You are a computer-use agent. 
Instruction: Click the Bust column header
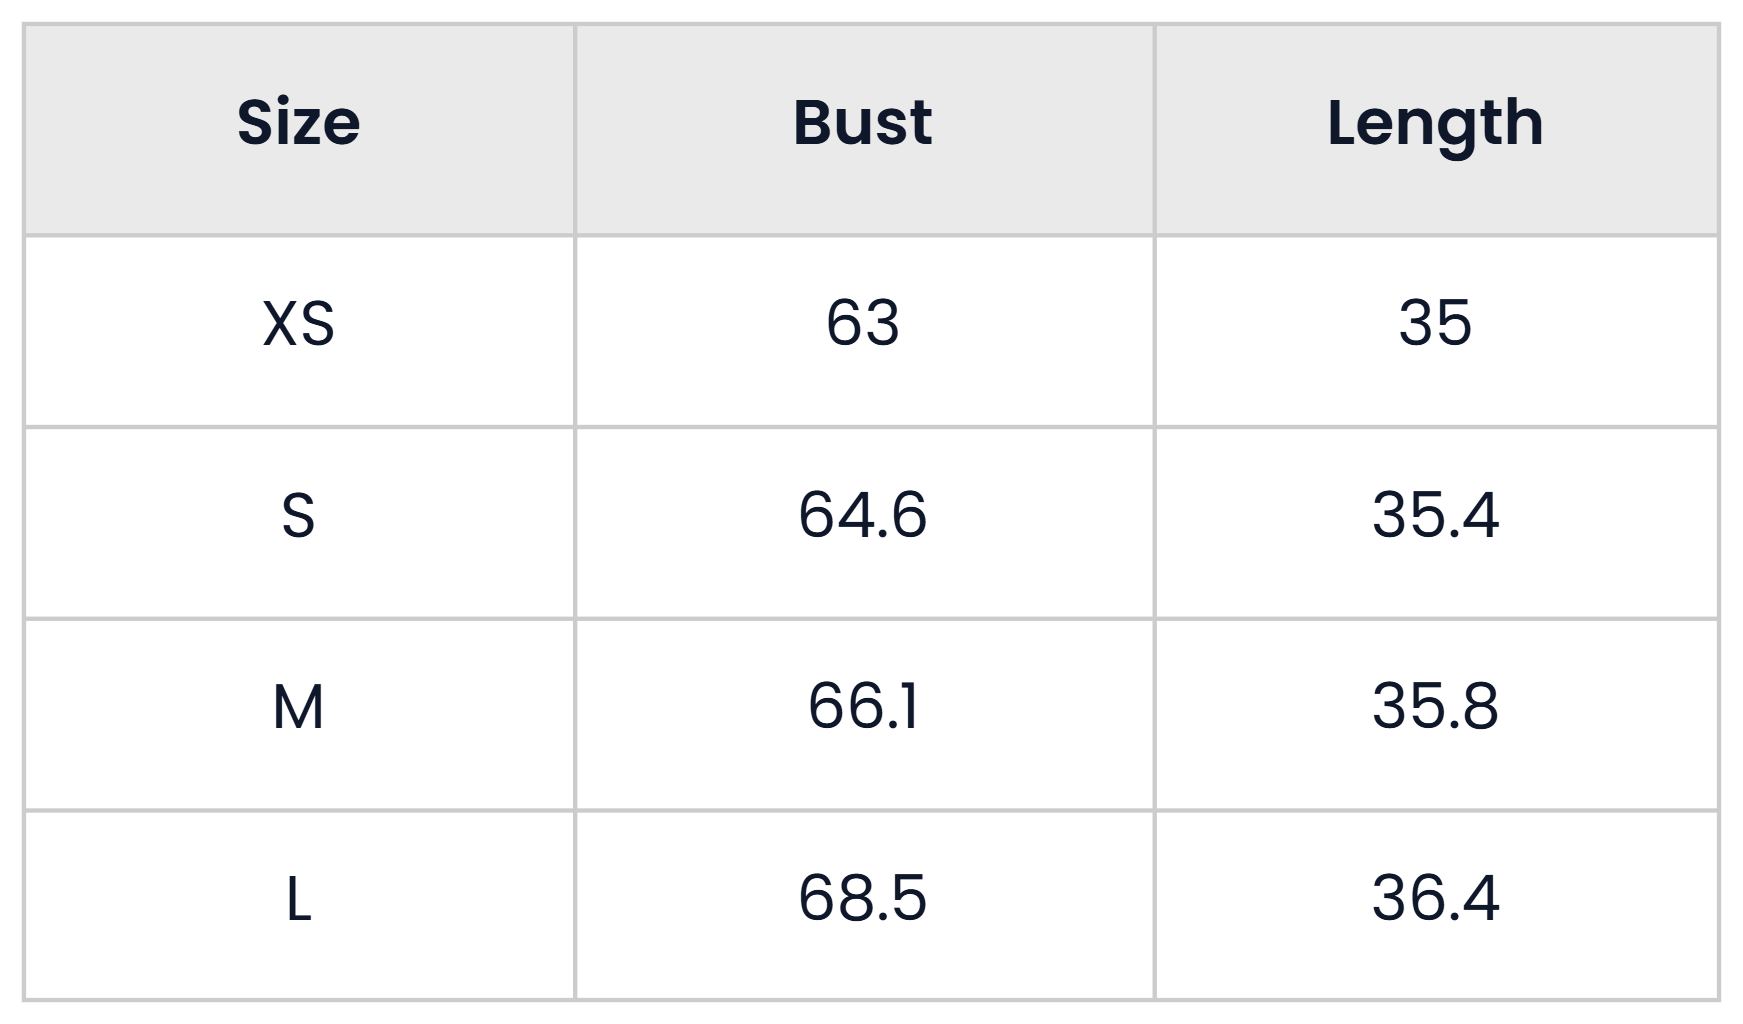pos(864,130)
